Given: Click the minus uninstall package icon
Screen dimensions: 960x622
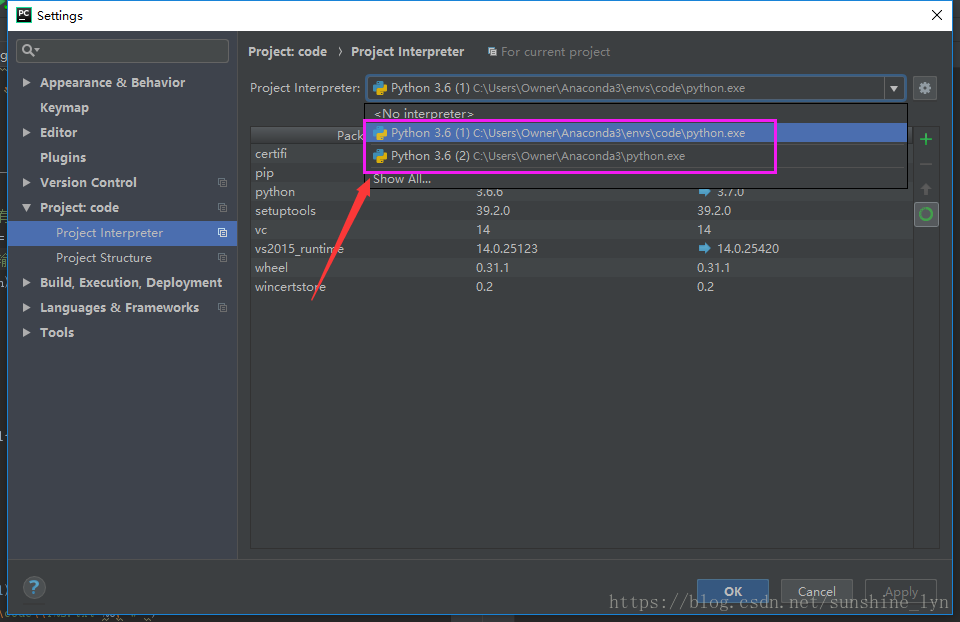Looking at the screenshot, I should point(926,164).
